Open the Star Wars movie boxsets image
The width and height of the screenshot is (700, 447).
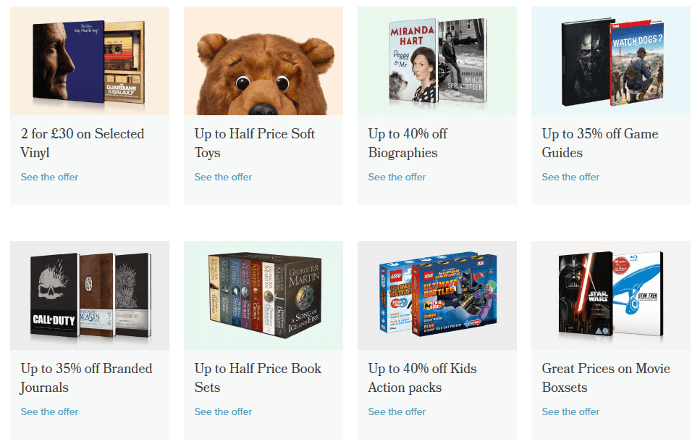[611, 295]
